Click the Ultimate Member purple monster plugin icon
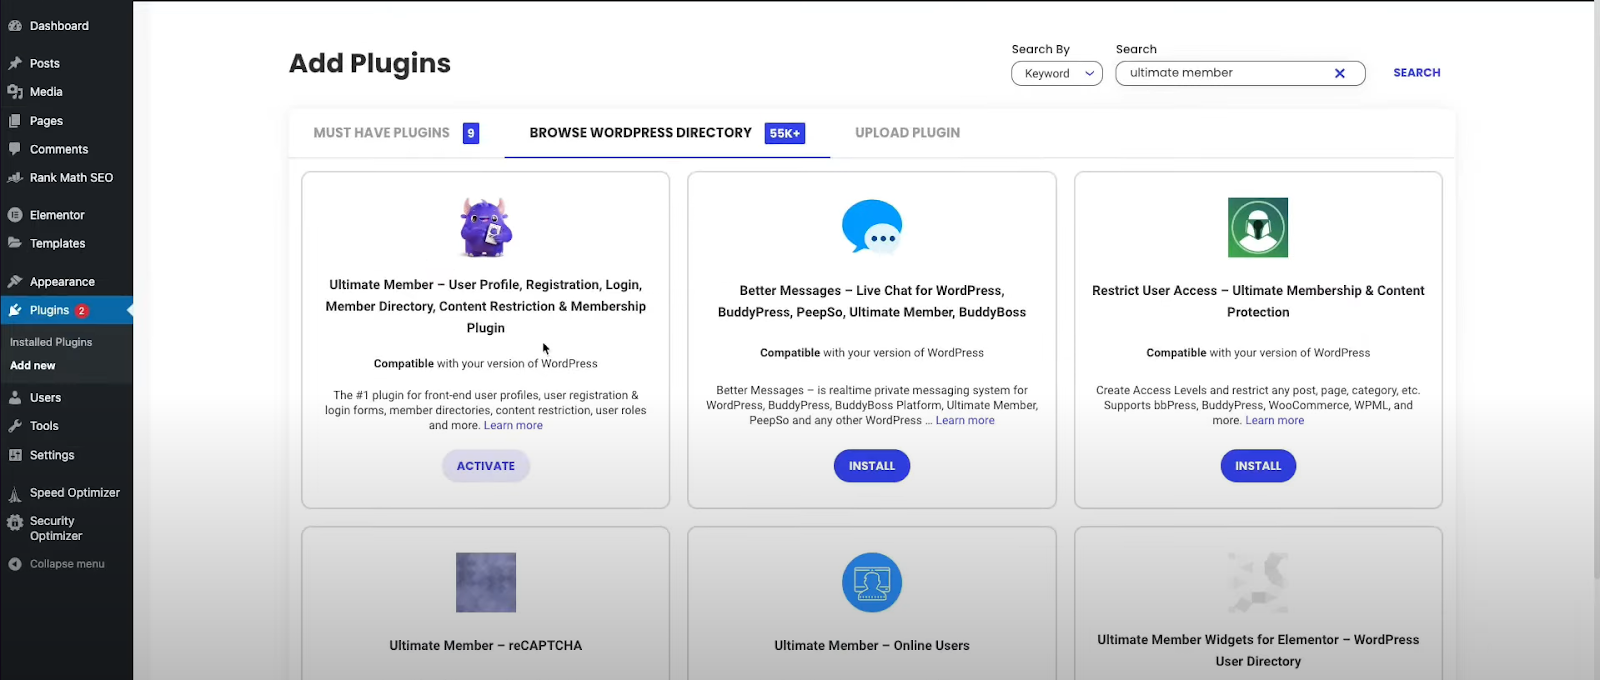 tap(486, 228)
